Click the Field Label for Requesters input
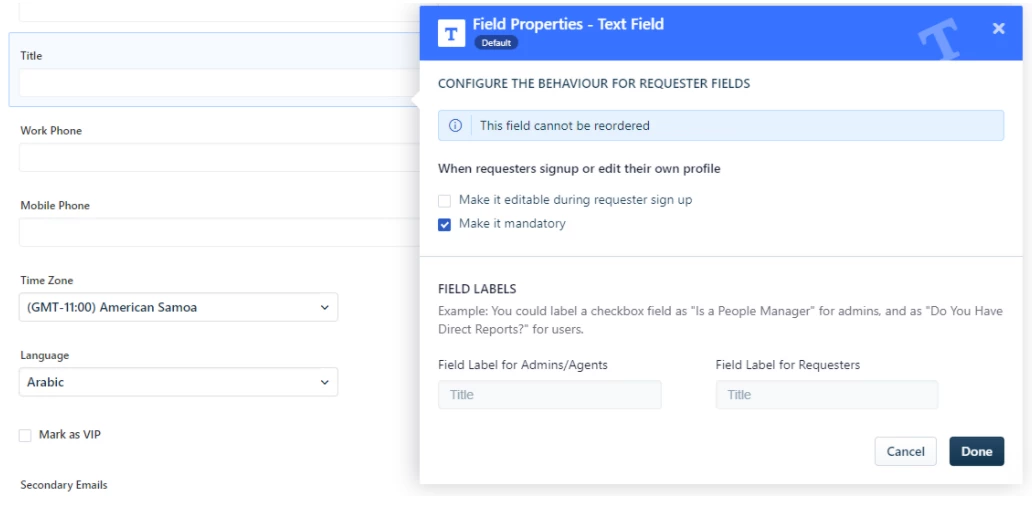This screenshot has height=510, width=1032. pos(826,395)
